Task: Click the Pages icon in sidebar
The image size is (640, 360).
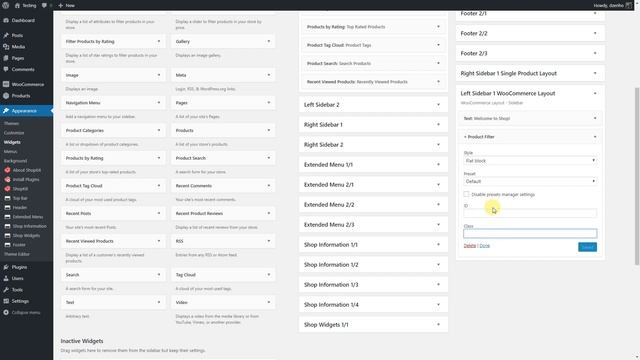Action: click(6, 58)
